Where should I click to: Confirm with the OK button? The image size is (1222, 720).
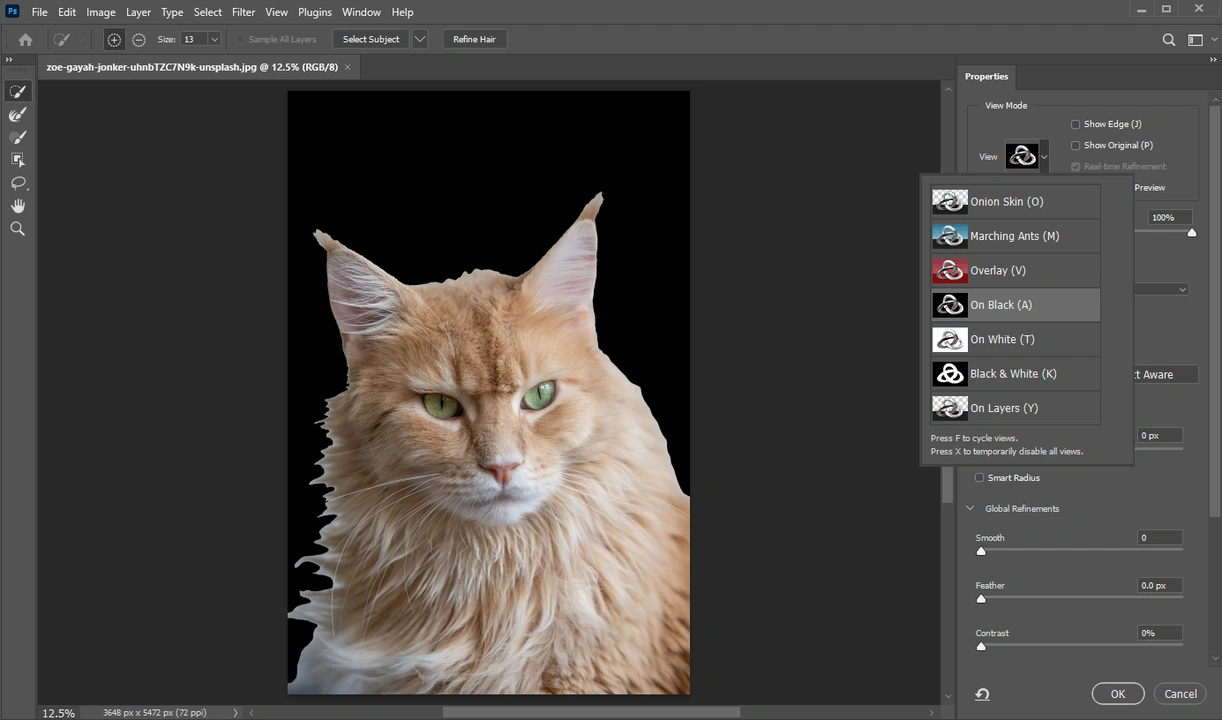[x=1118, y=694]
